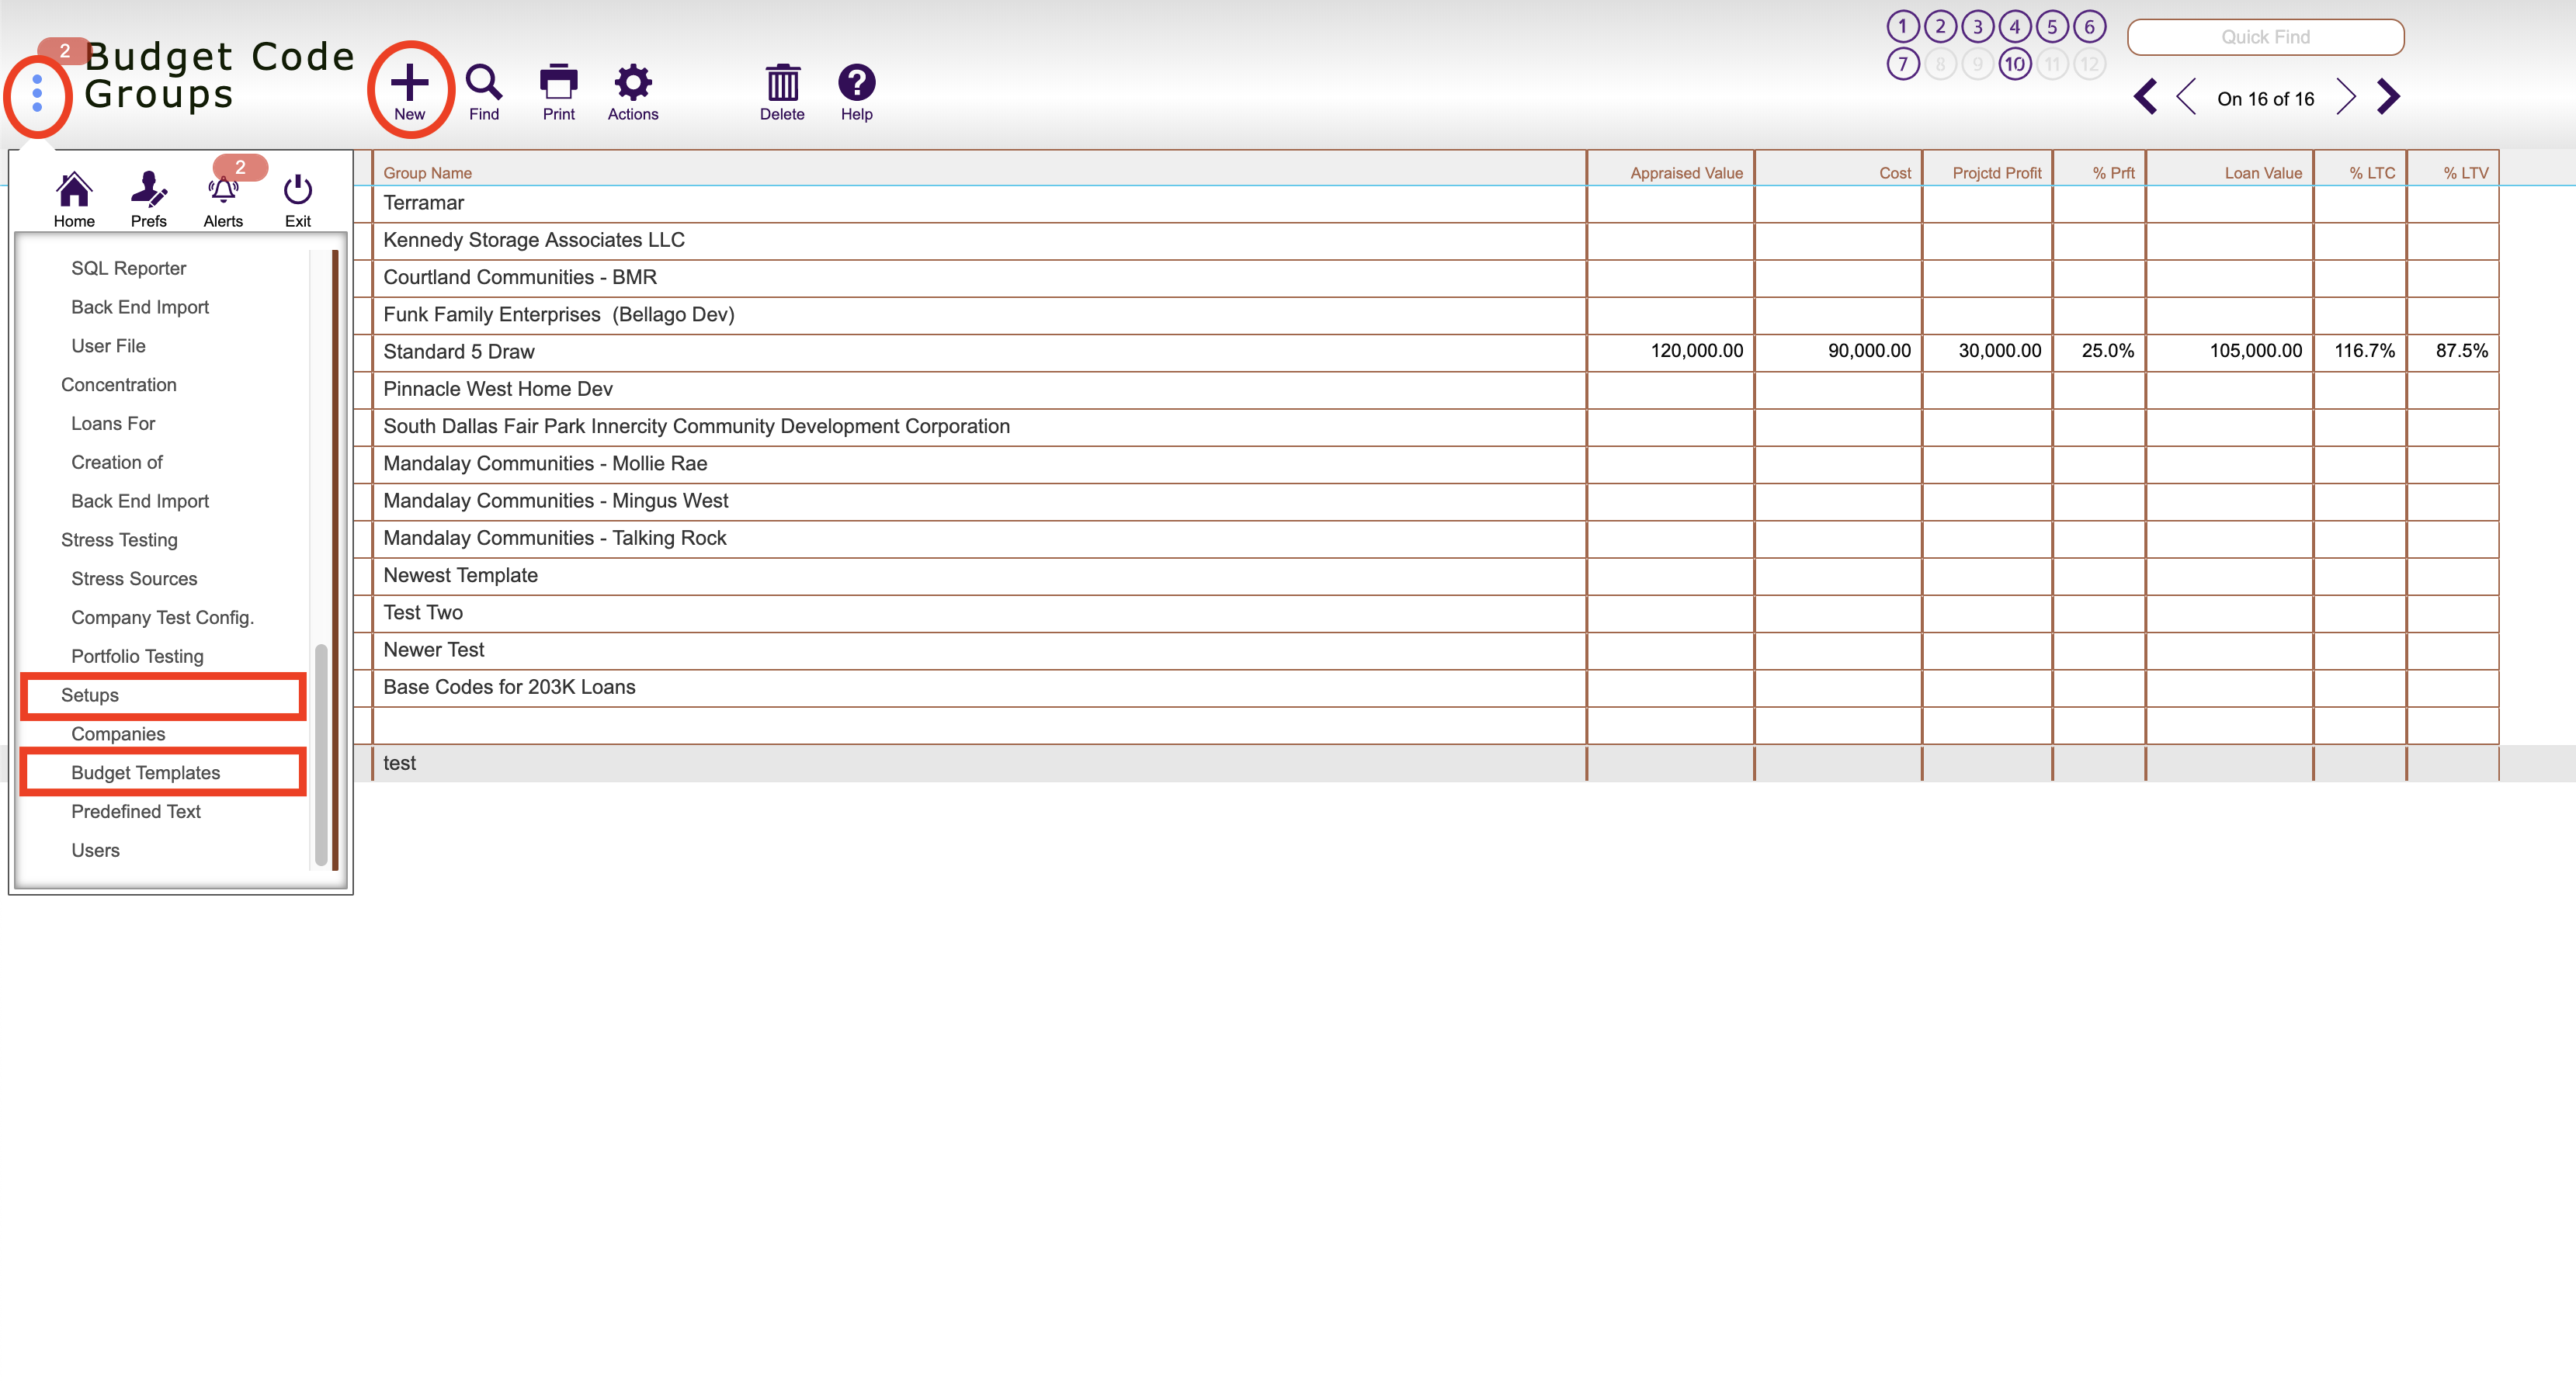Open Creation of menu entry
This screenshot has width=2576, height=1383.
point(116,463)
